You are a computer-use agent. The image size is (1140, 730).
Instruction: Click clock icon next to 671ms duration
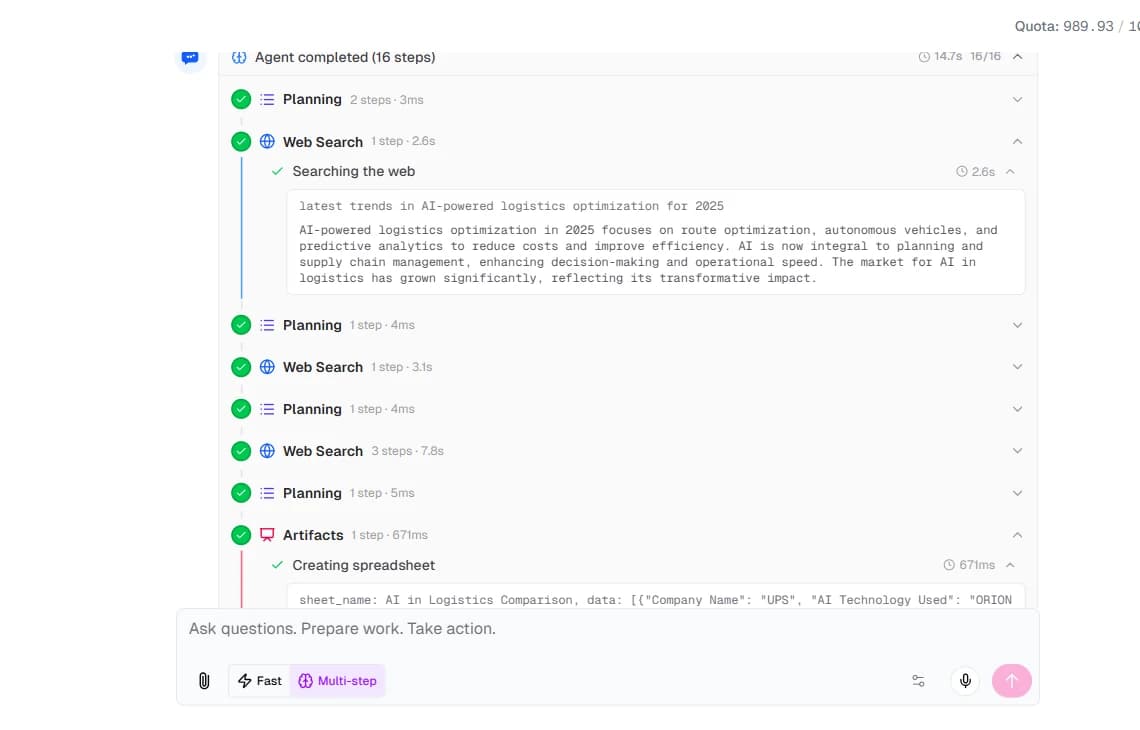[949, 565]
